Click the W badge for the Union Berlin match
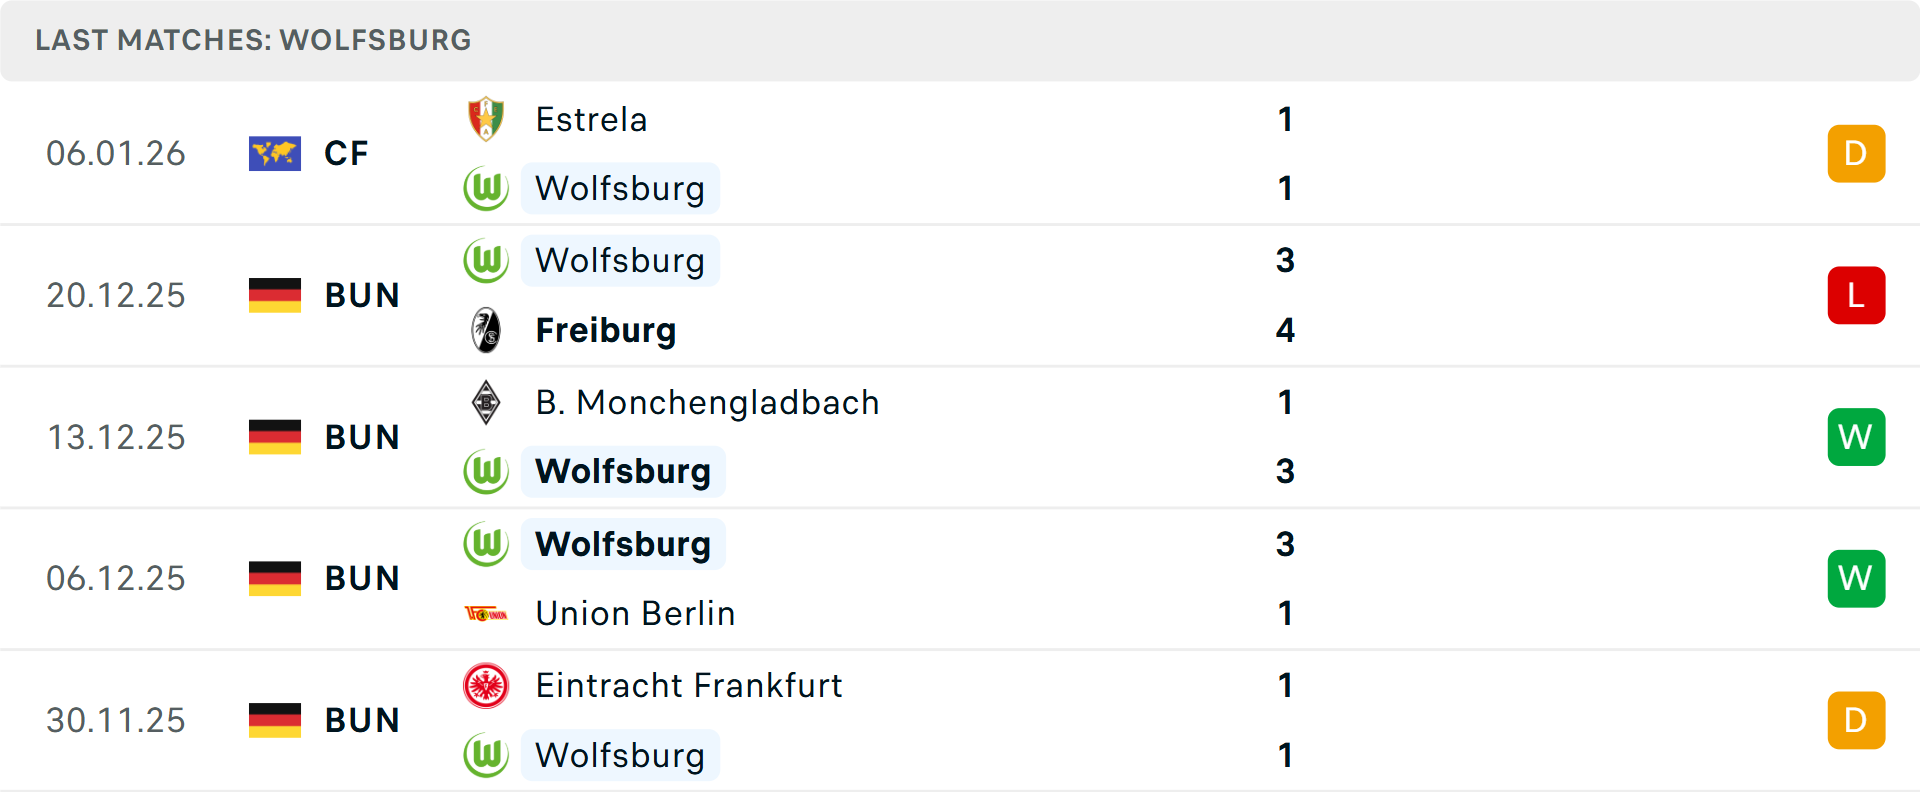Viewport: 1920px width, 792px height. (1856, 578)
